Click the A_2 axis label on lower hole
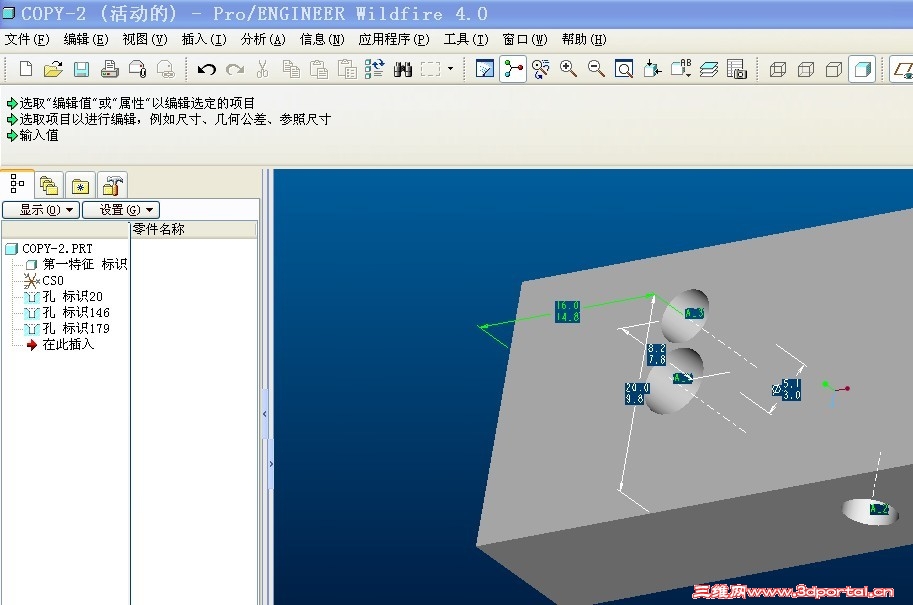The height and width of the screenshot is (605, 913). tap(879, 509)
